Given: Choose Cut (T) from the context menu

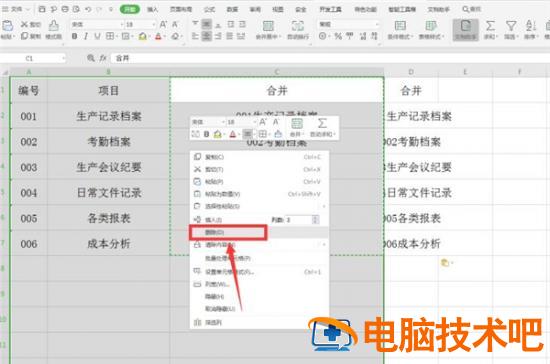Looking at the screenshot, I should (x=259, y=169).
